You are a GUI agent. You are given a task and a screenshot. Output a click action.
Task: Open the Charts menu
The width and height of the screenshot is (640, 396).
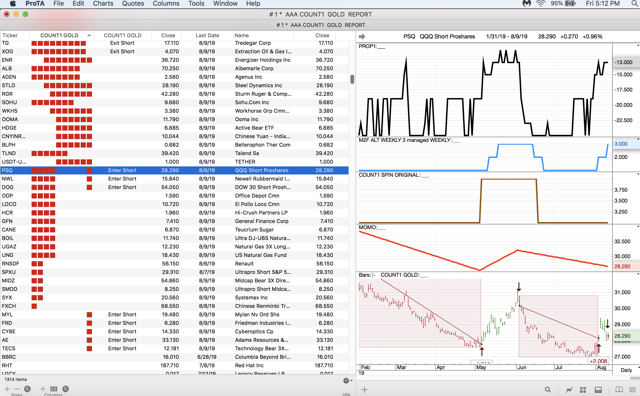point(103,3)
